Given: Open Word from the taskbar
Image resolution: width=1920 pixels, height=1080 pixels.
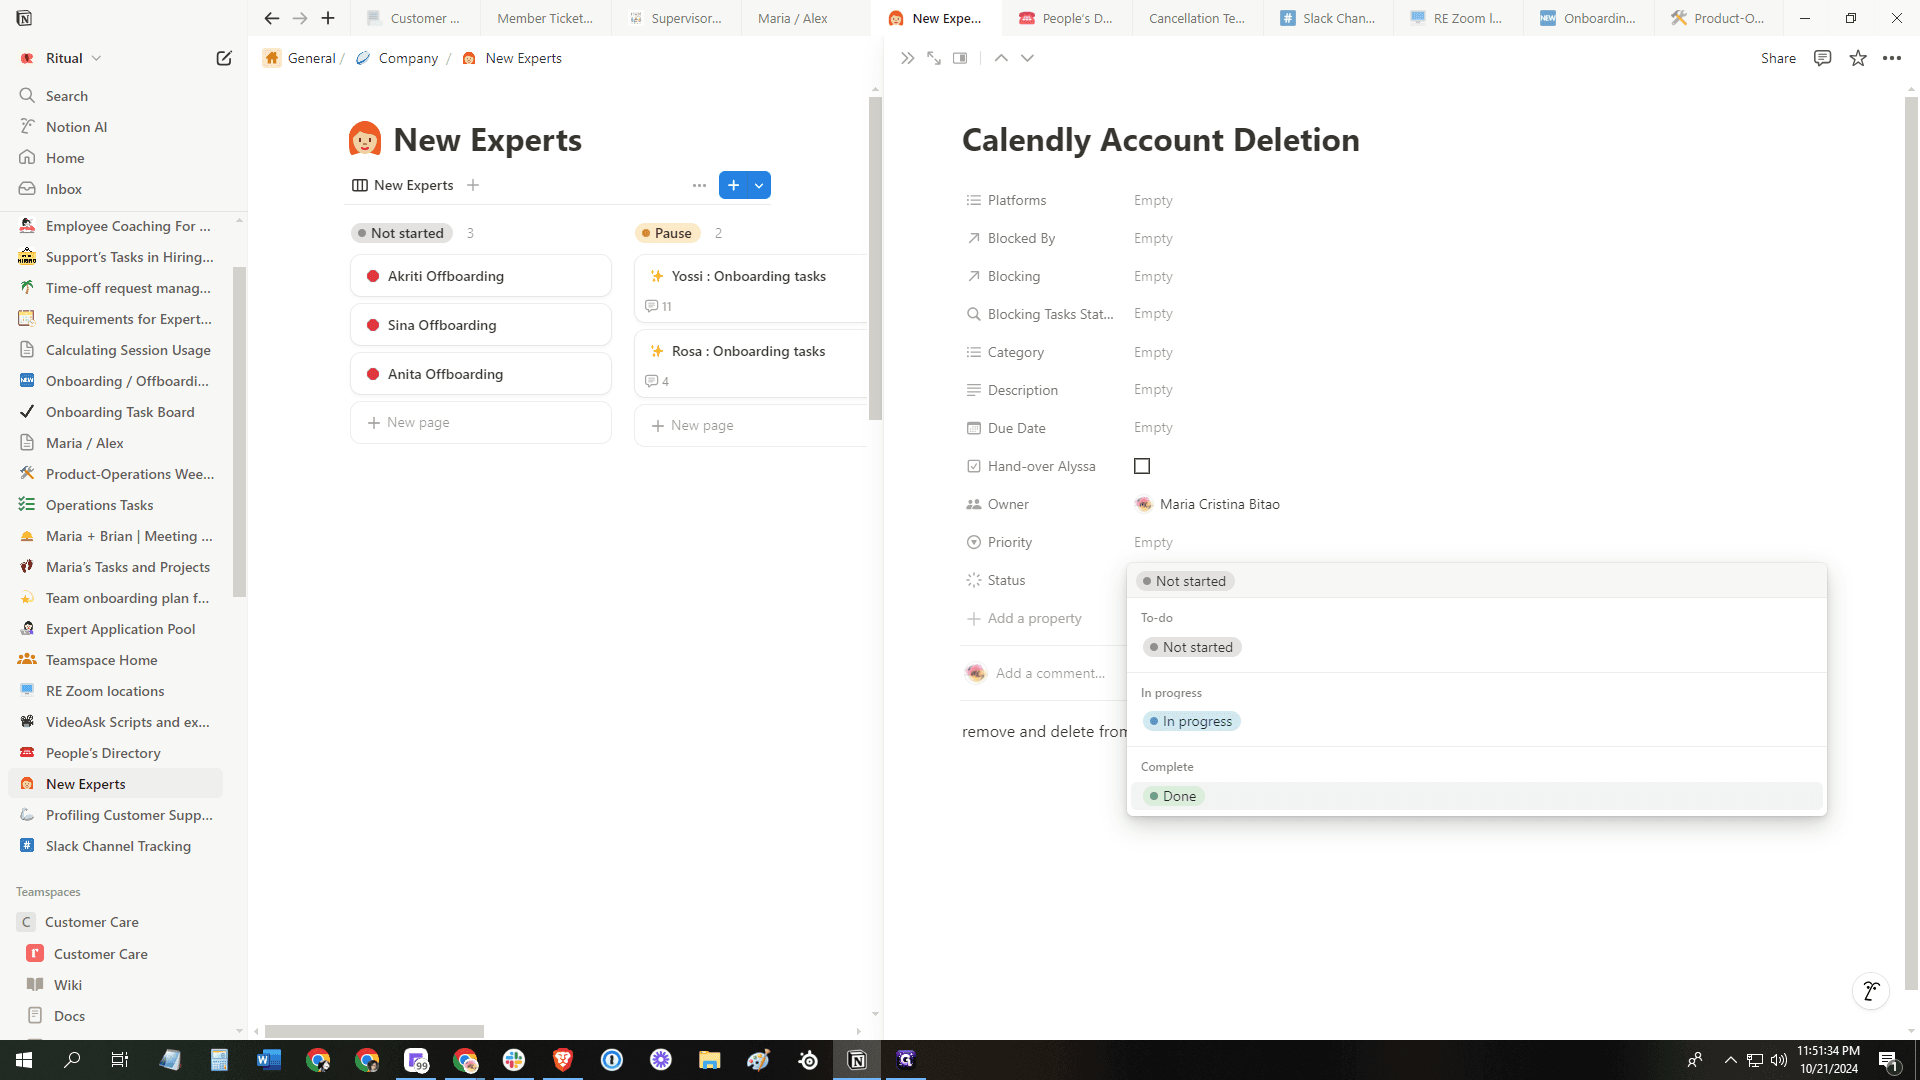Looking at the screenshot, I should pyautogui.click(x=269, y=1060).
